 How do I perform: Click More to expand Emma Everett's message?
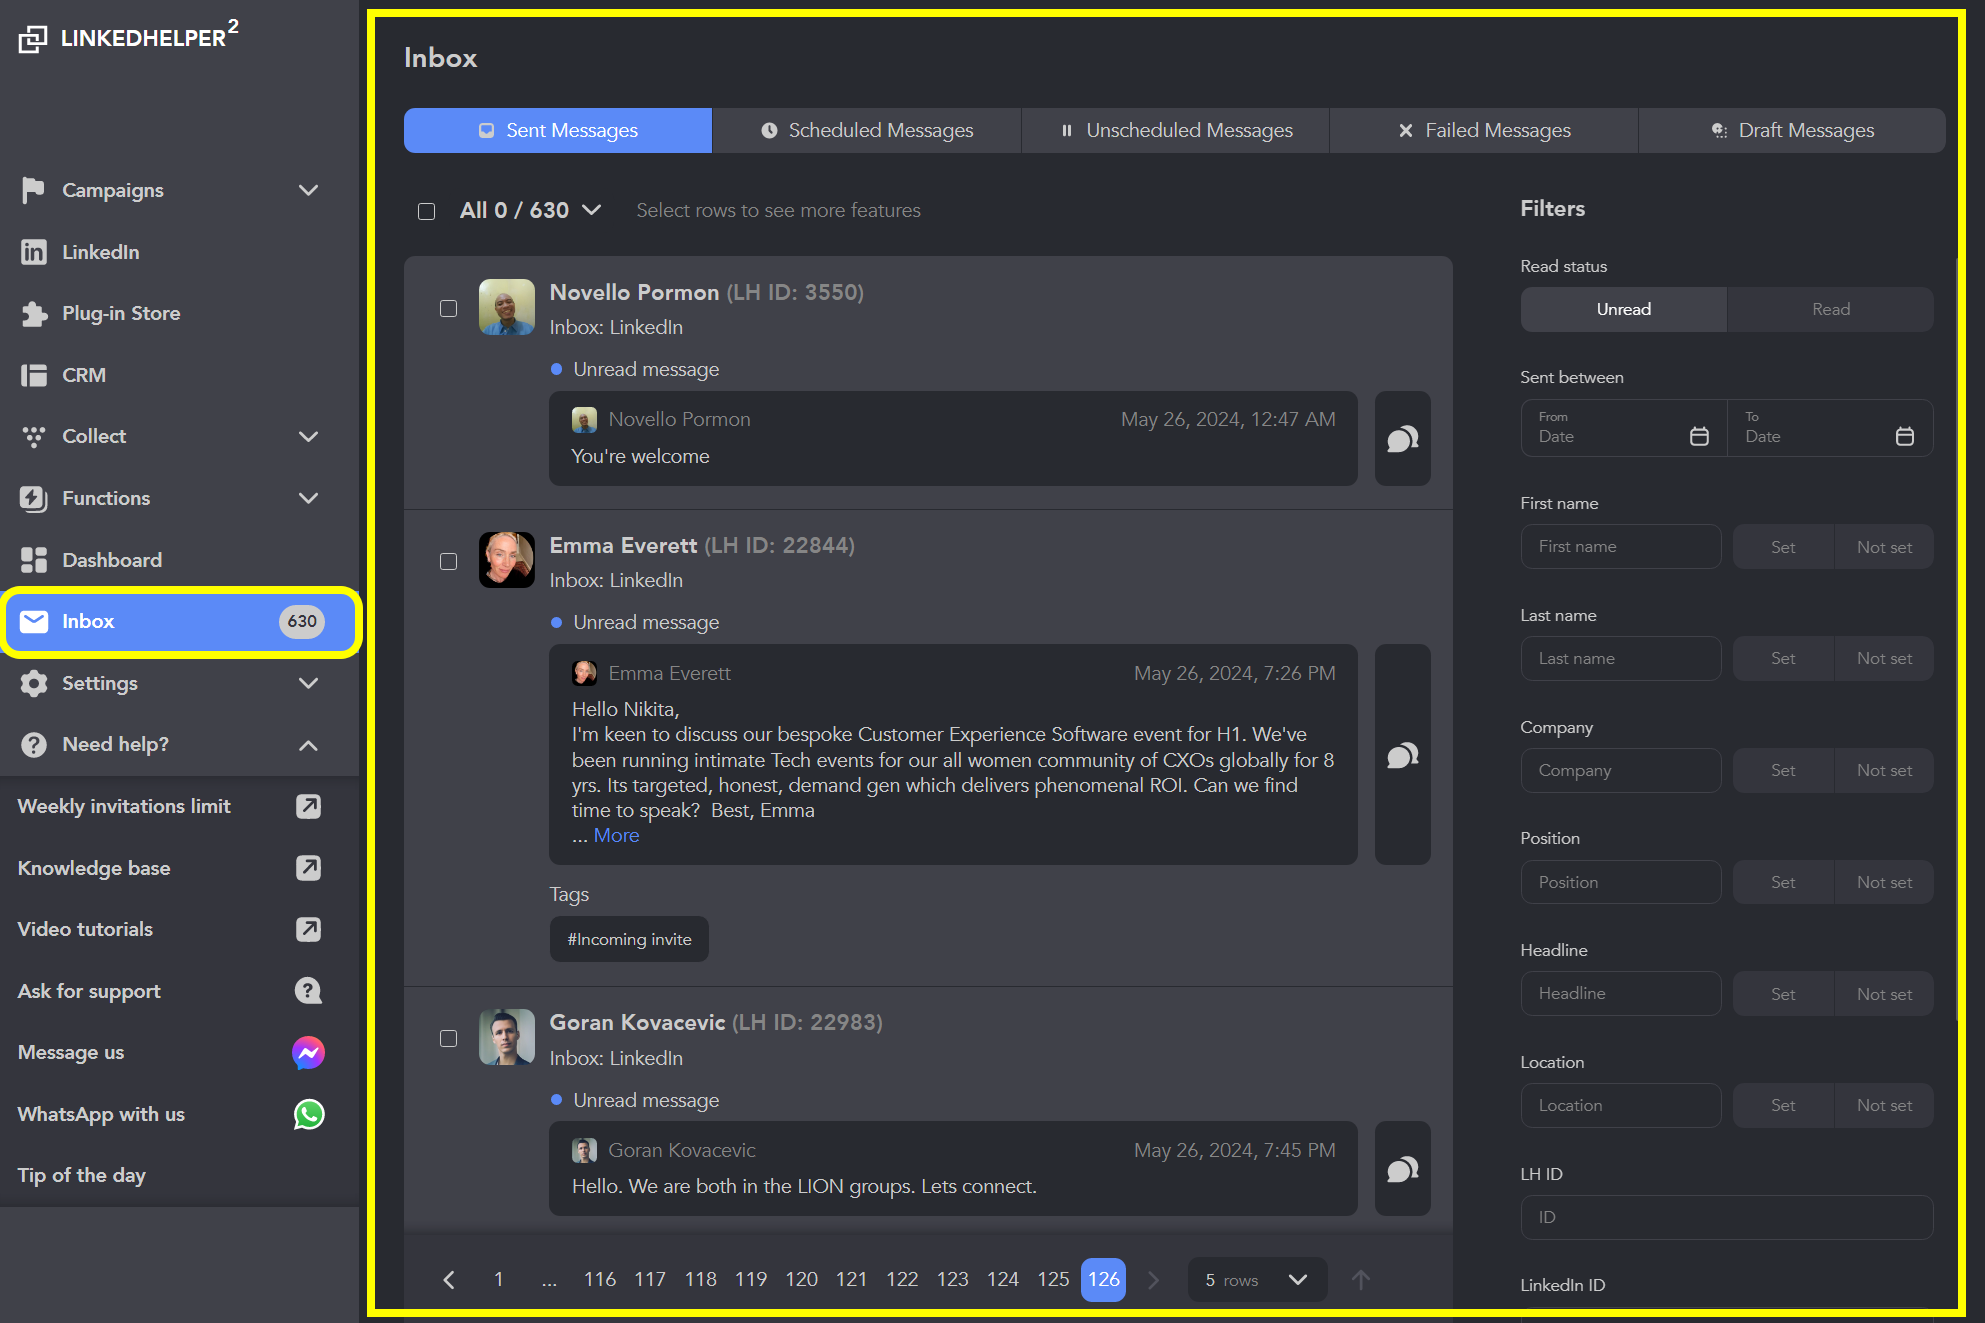coord(616,834)
